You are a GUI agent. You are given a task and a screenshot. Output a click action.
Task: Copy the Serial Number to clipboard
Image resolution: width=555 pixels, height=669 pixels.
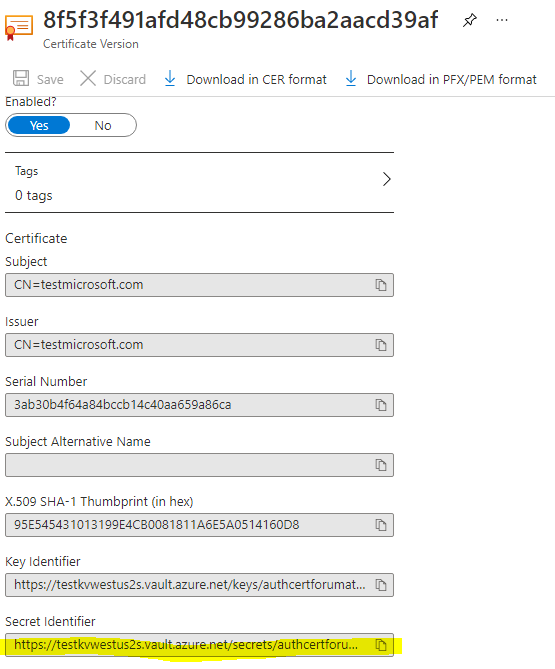(381, 405)
